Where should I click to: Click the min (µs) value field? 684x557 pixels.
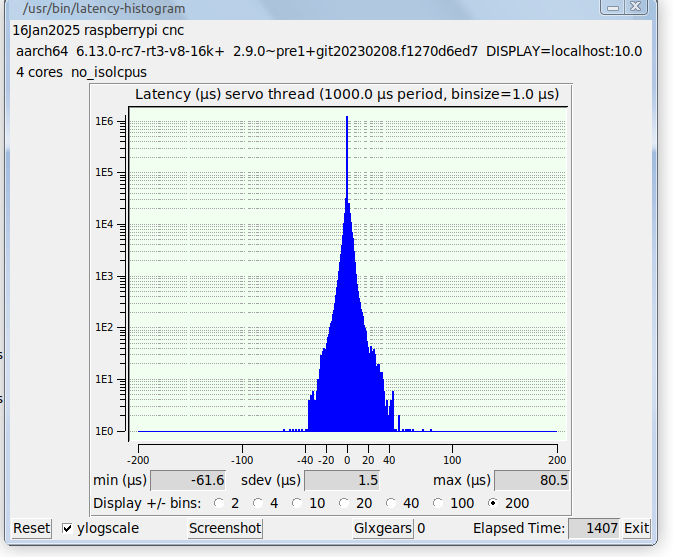[x=188, y=480]
